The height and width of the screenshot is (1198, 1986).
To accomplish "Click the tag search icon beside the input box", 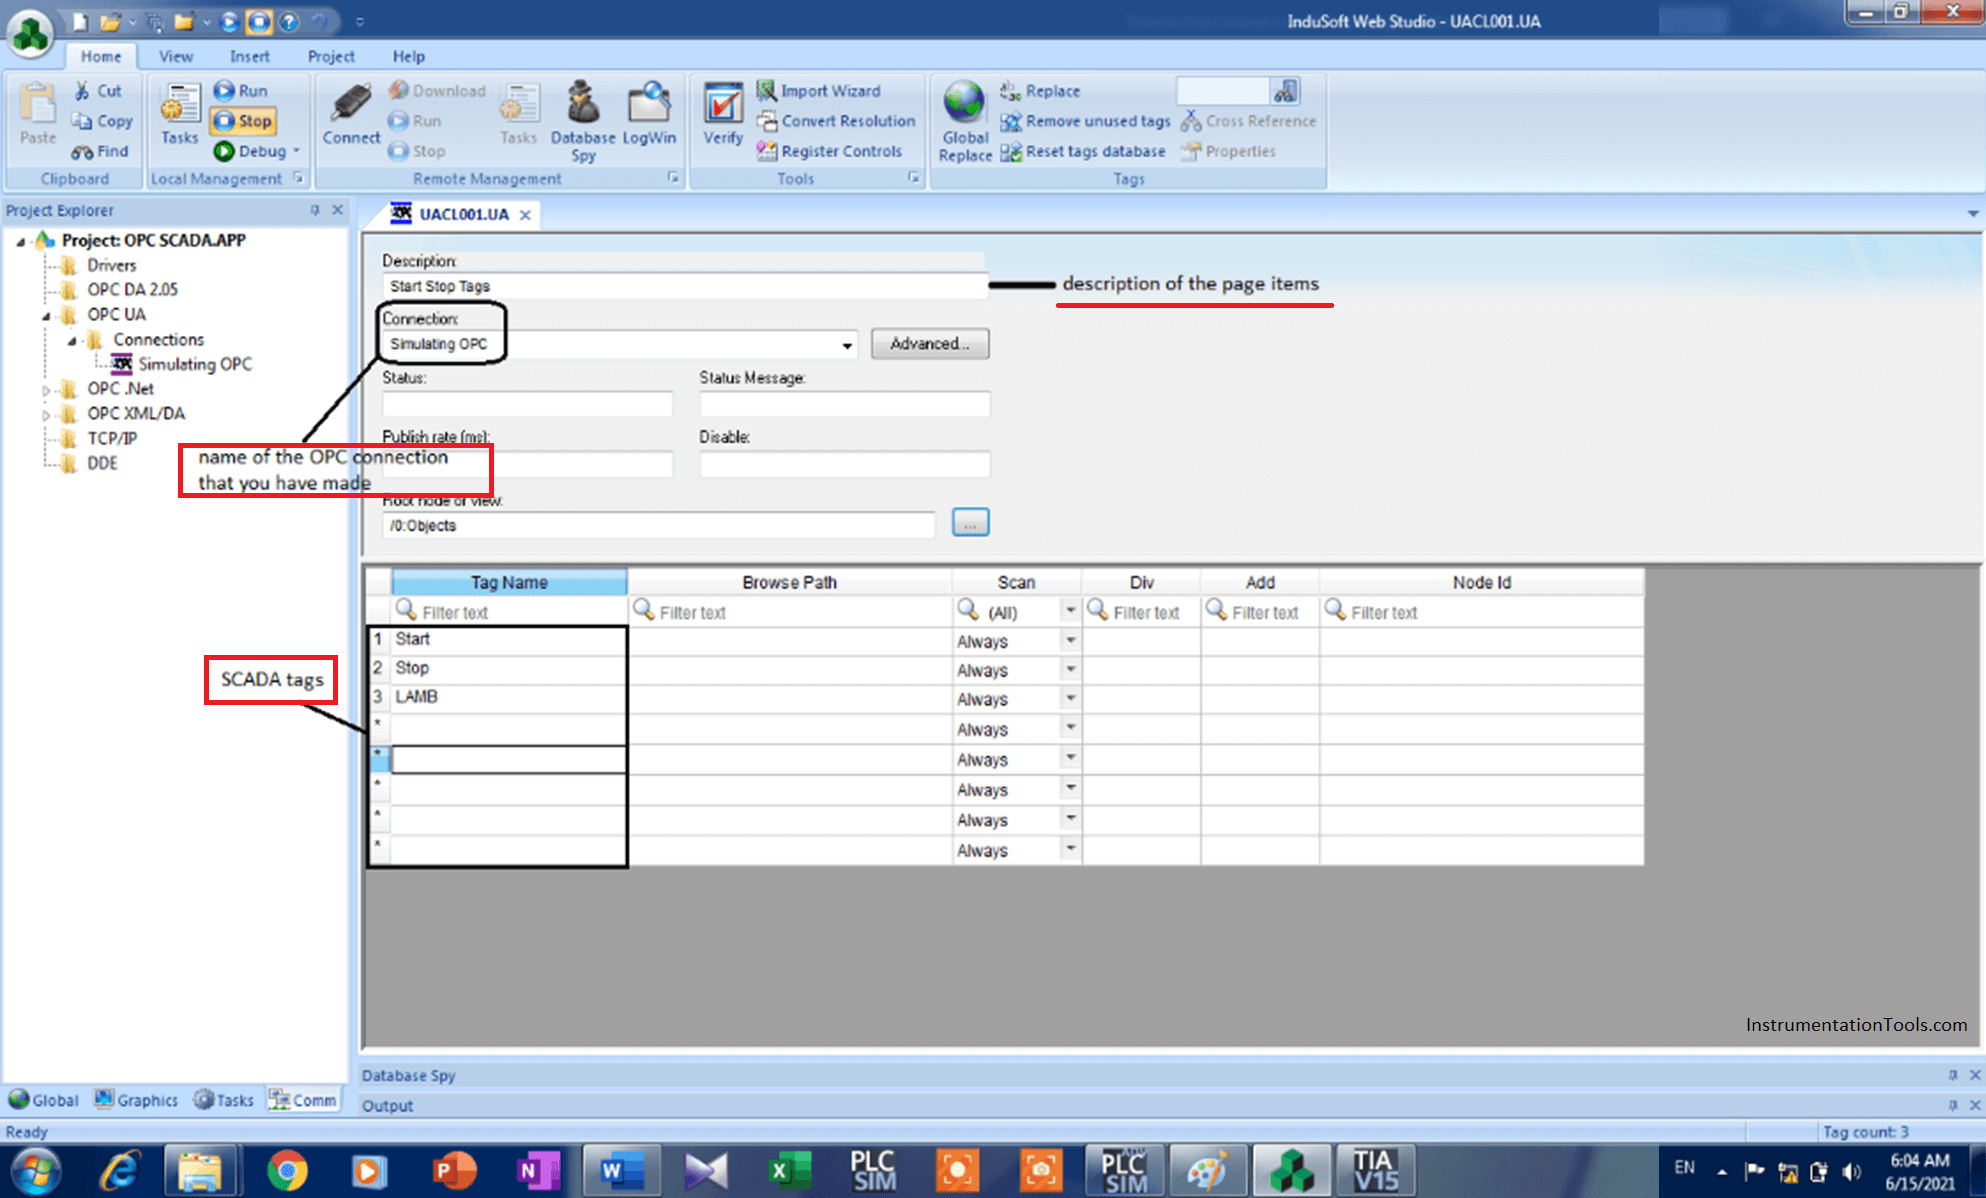I will click(x=1286, y=91).
